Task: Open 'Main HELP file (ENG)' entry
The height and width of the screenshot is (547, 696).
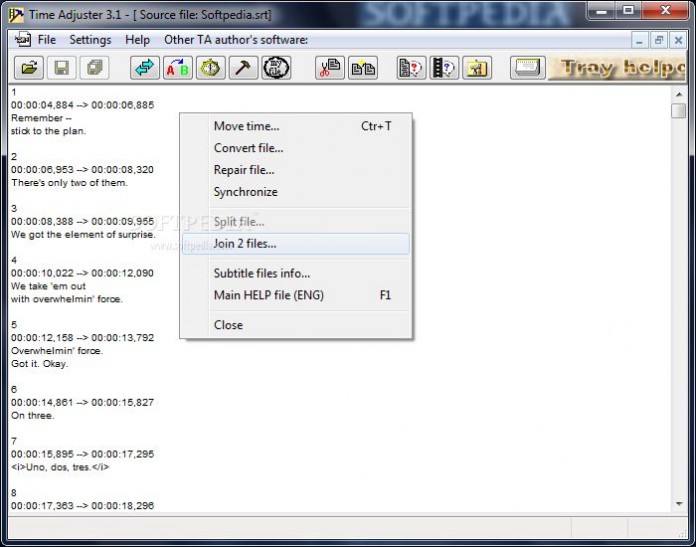Action: click(296, 295)
